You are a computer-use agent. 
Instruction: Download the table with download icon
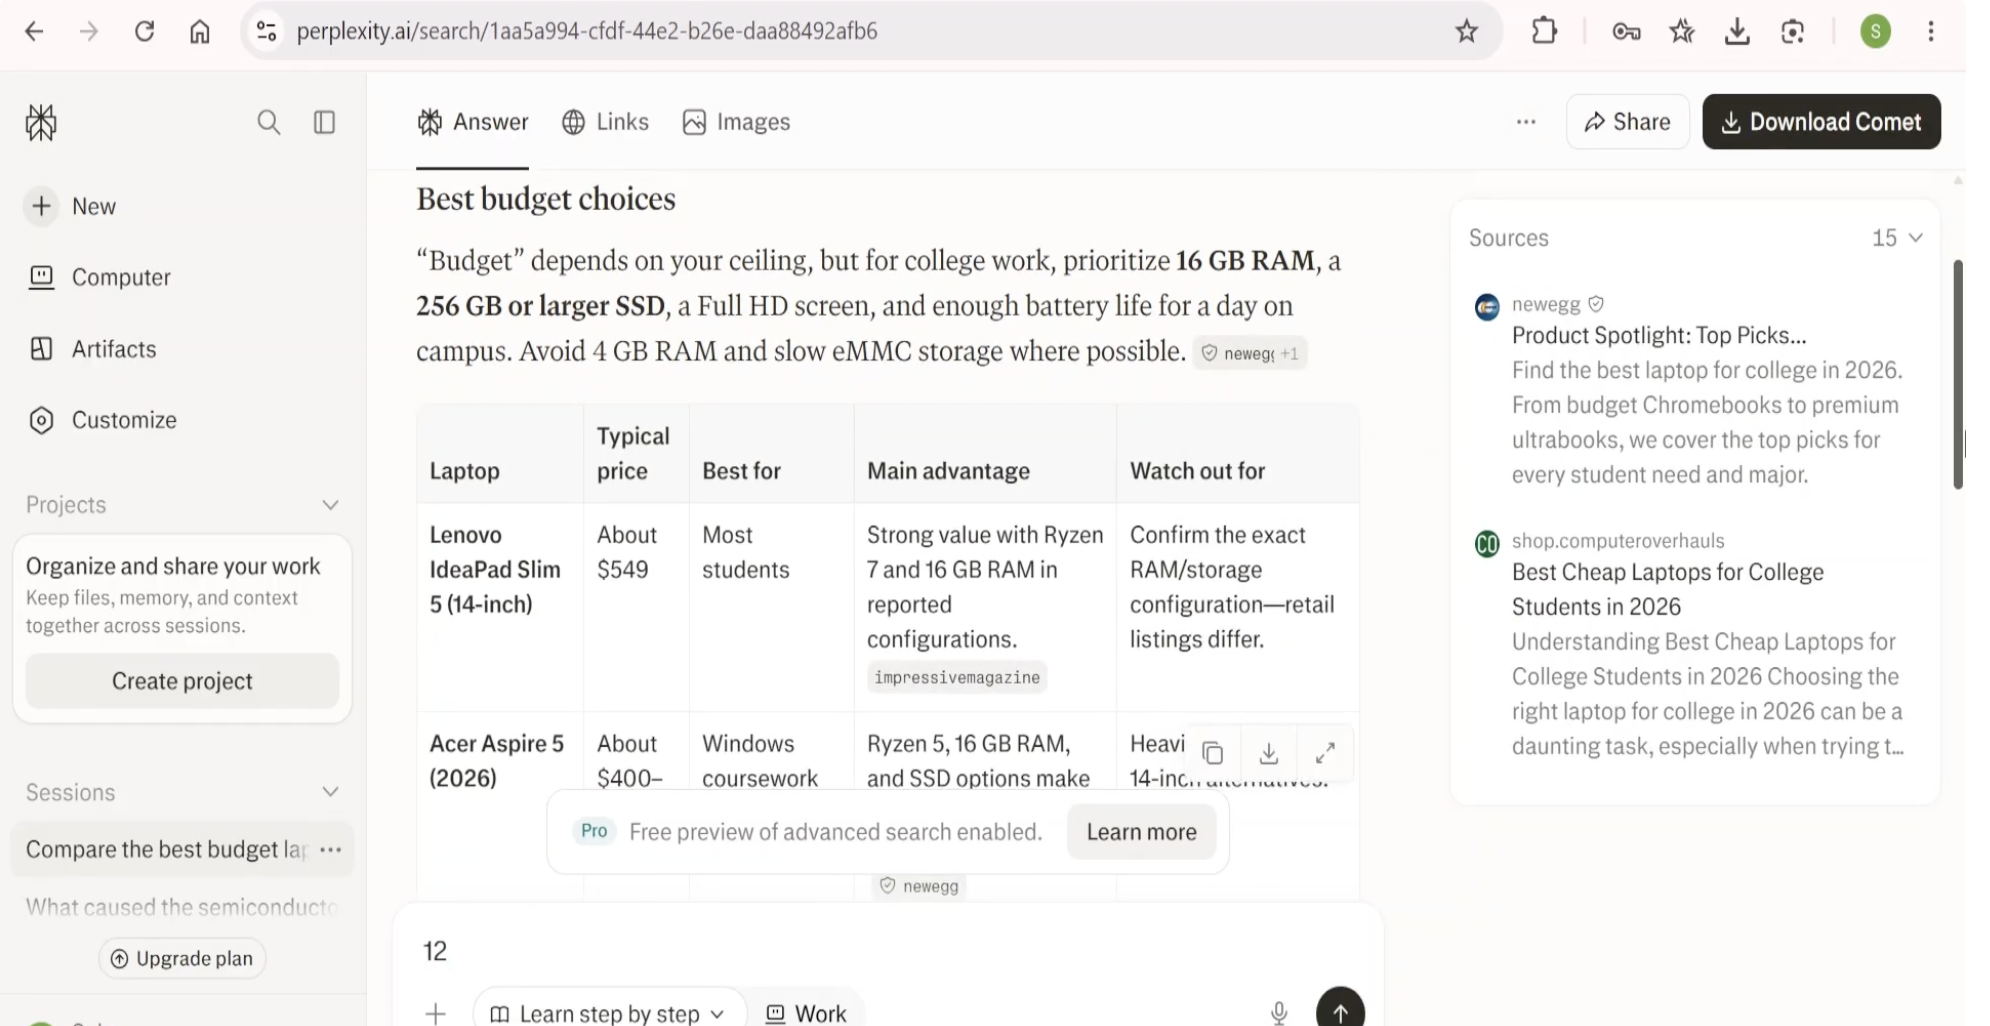1269,753
